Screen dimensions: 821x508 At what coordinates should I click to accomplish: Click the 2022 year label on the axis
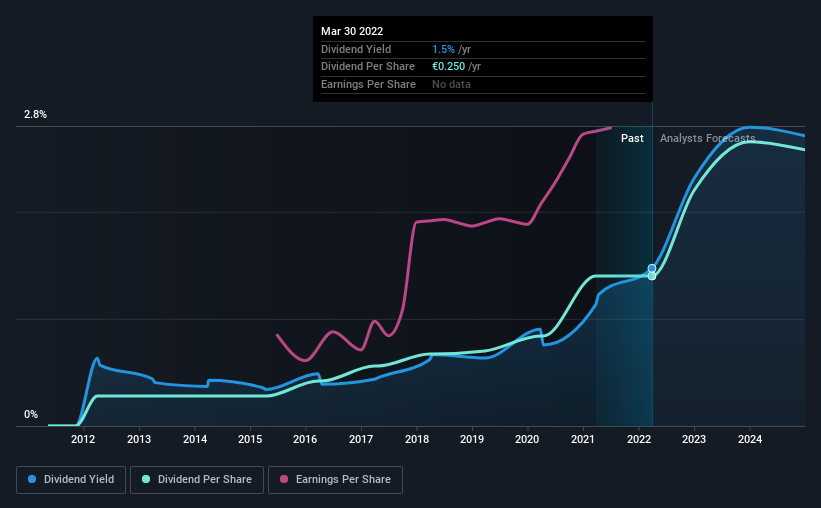pos(639,439)
